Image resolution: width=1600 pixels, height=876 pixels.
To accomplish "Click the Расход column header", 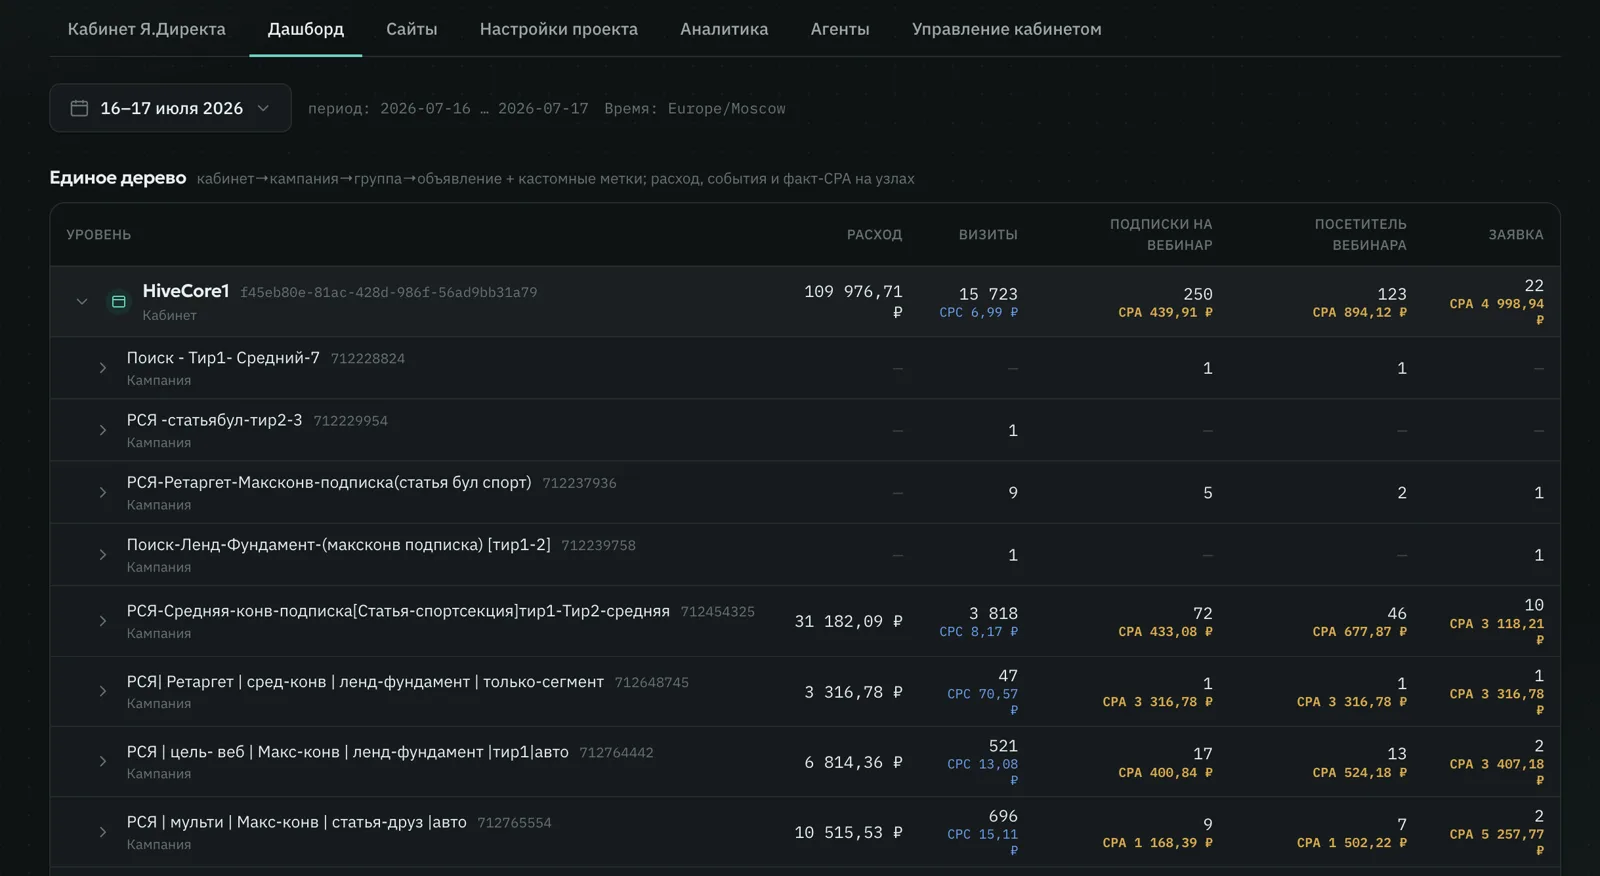I will point(874,234).
